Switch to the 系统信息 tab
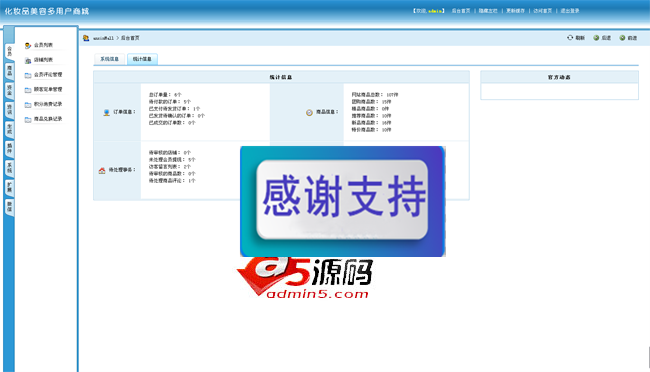This screenshot has height=372, width=650. [109, 59]
